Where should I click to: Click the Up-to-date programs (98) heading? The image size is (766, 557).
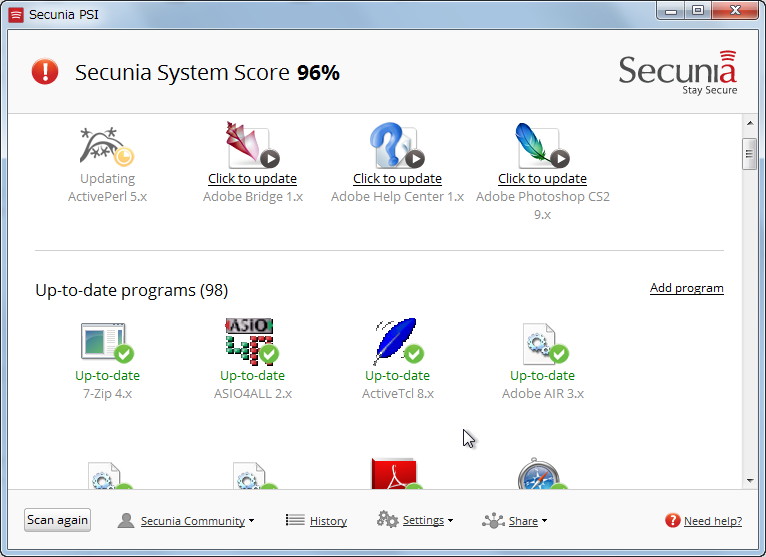pos(132,290)
